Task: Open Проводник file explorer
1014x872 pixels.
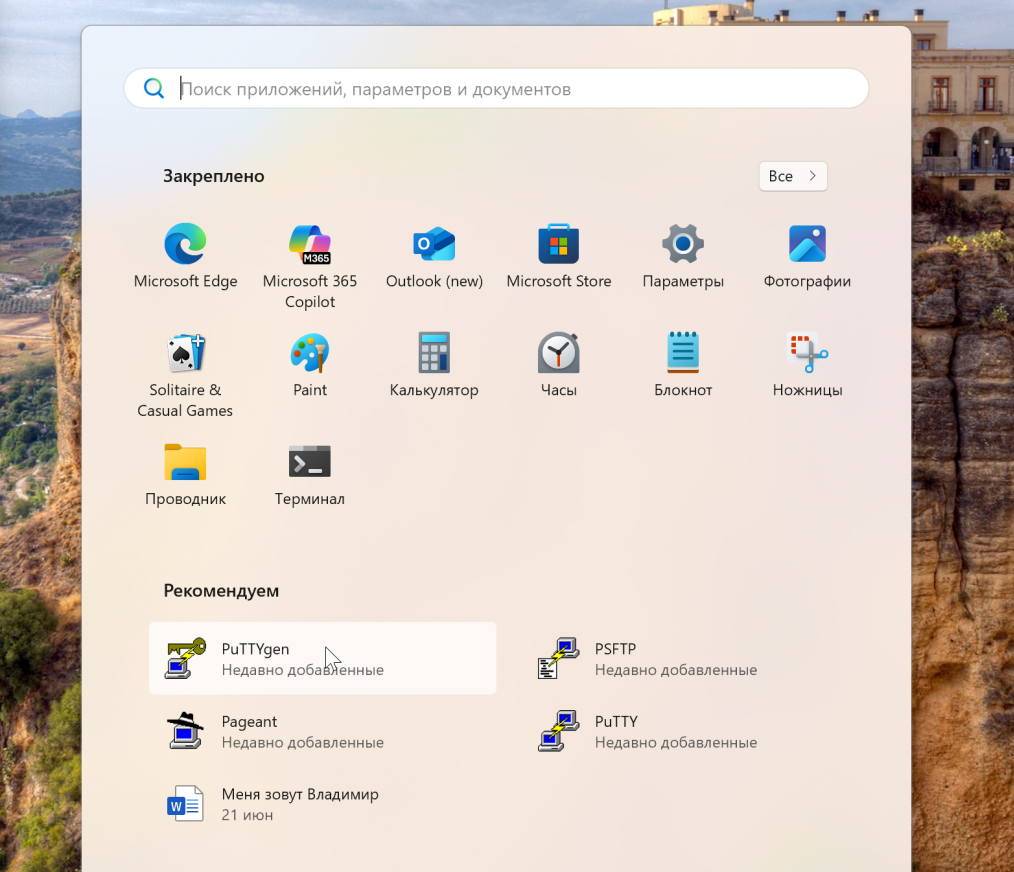Action: [185, 474]
